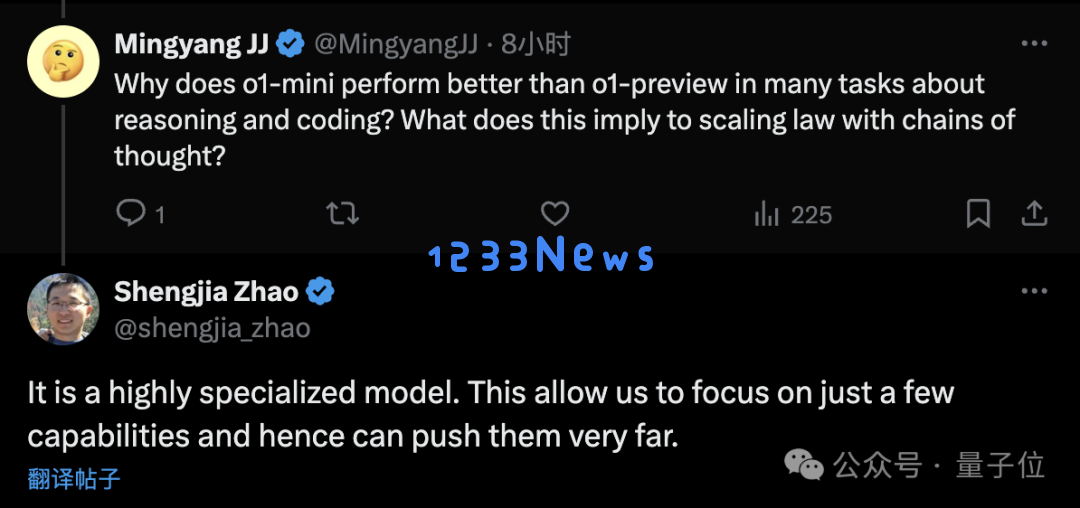
Task: Open more options menu on Shengjia's reply
Action: [x=1034, y=292]
